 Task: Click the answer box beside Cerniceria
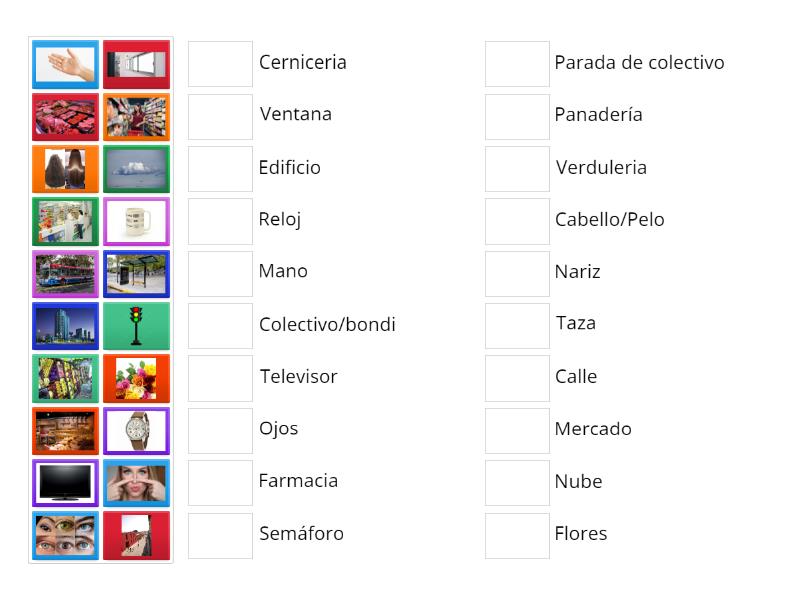(220, 63)
